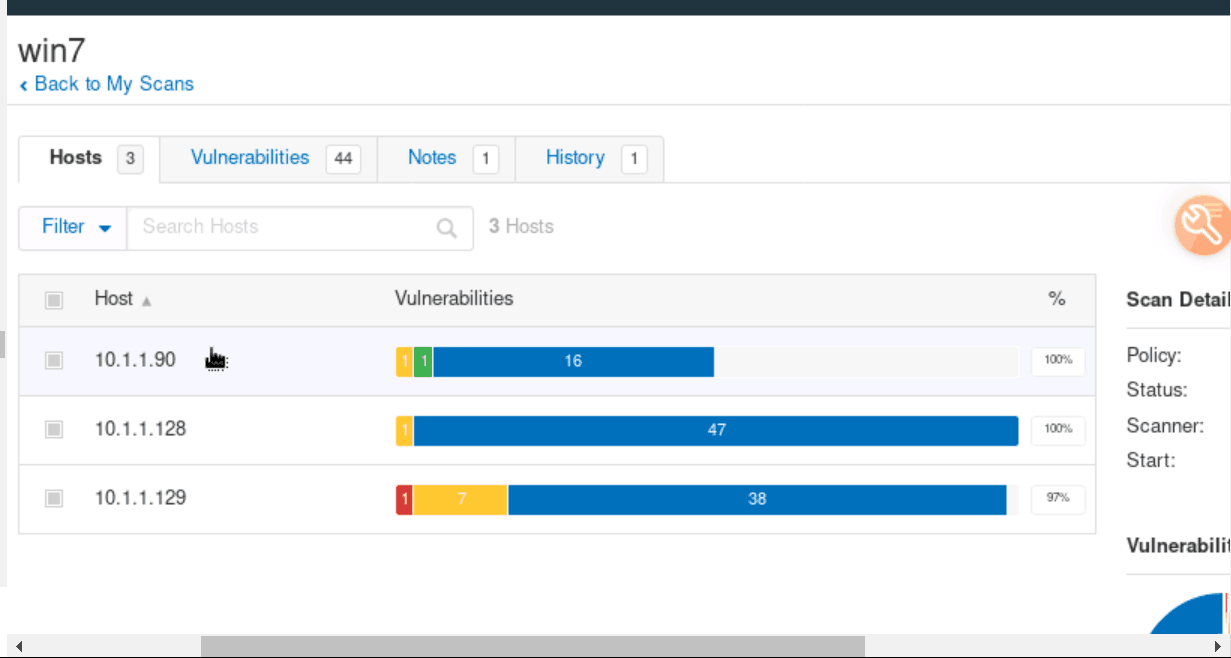Switch to the Vulnerabilities tab
The image size is (1231, 658).
[250, 158]
